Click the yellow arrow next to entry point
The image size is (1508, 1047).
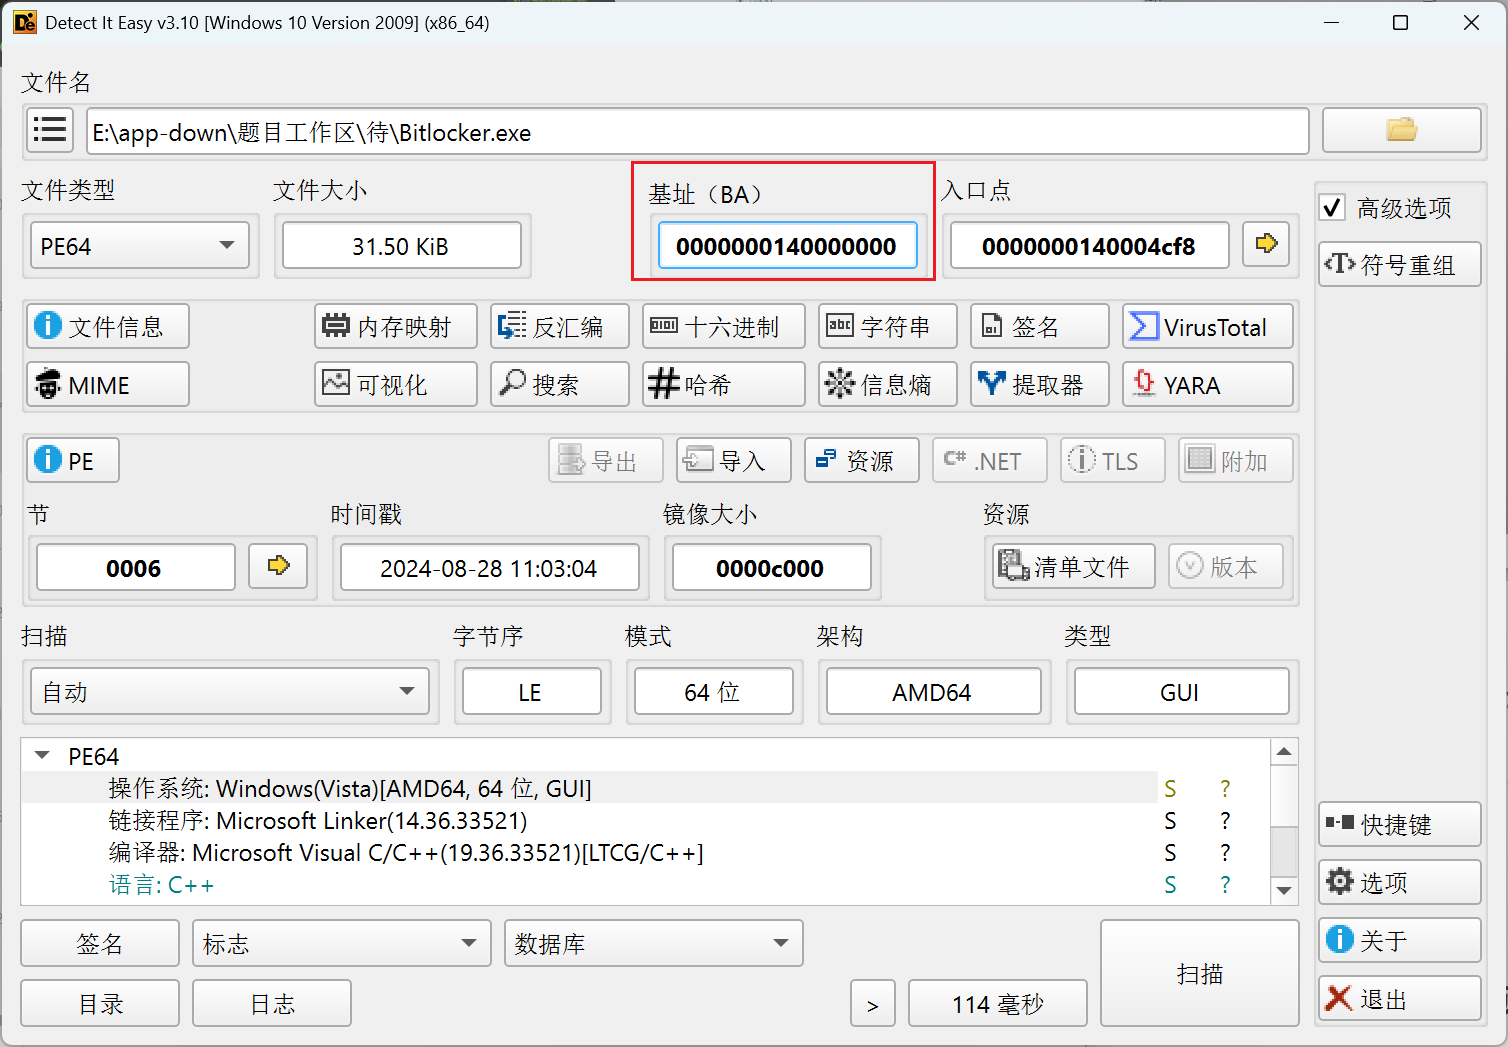(1266, 245)
